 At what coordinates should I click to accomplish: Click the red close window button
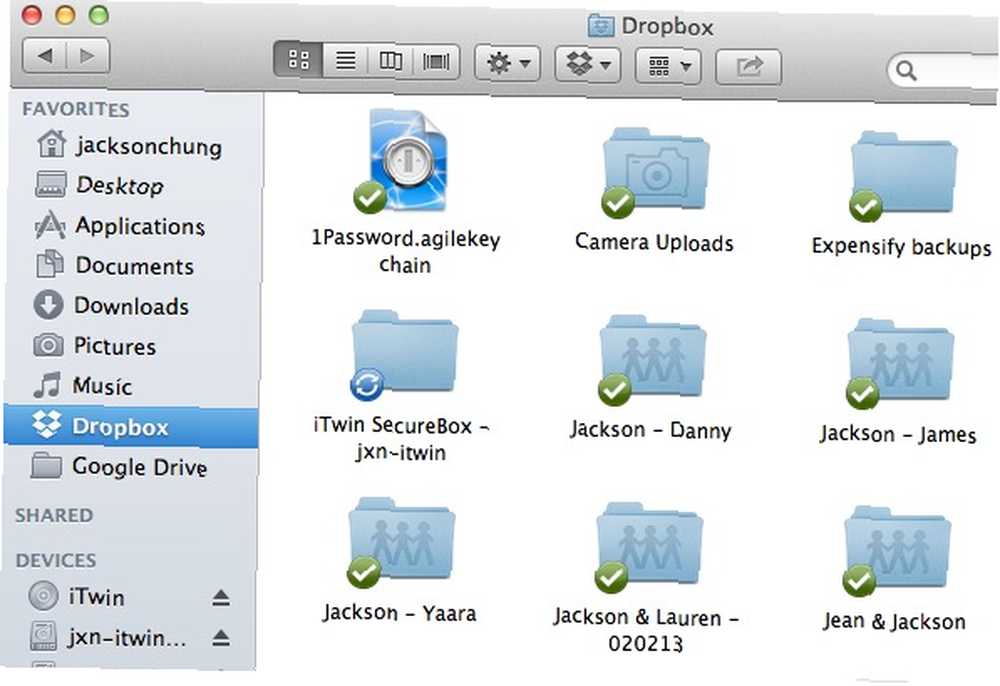32,13
